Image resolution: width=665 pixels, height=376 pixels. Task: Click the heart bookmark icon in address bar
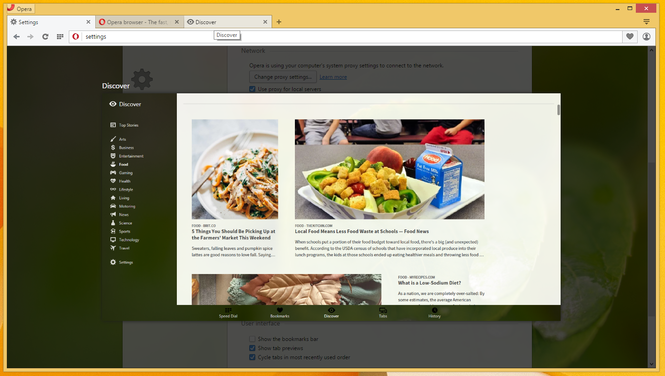click(x=629, y=36)
